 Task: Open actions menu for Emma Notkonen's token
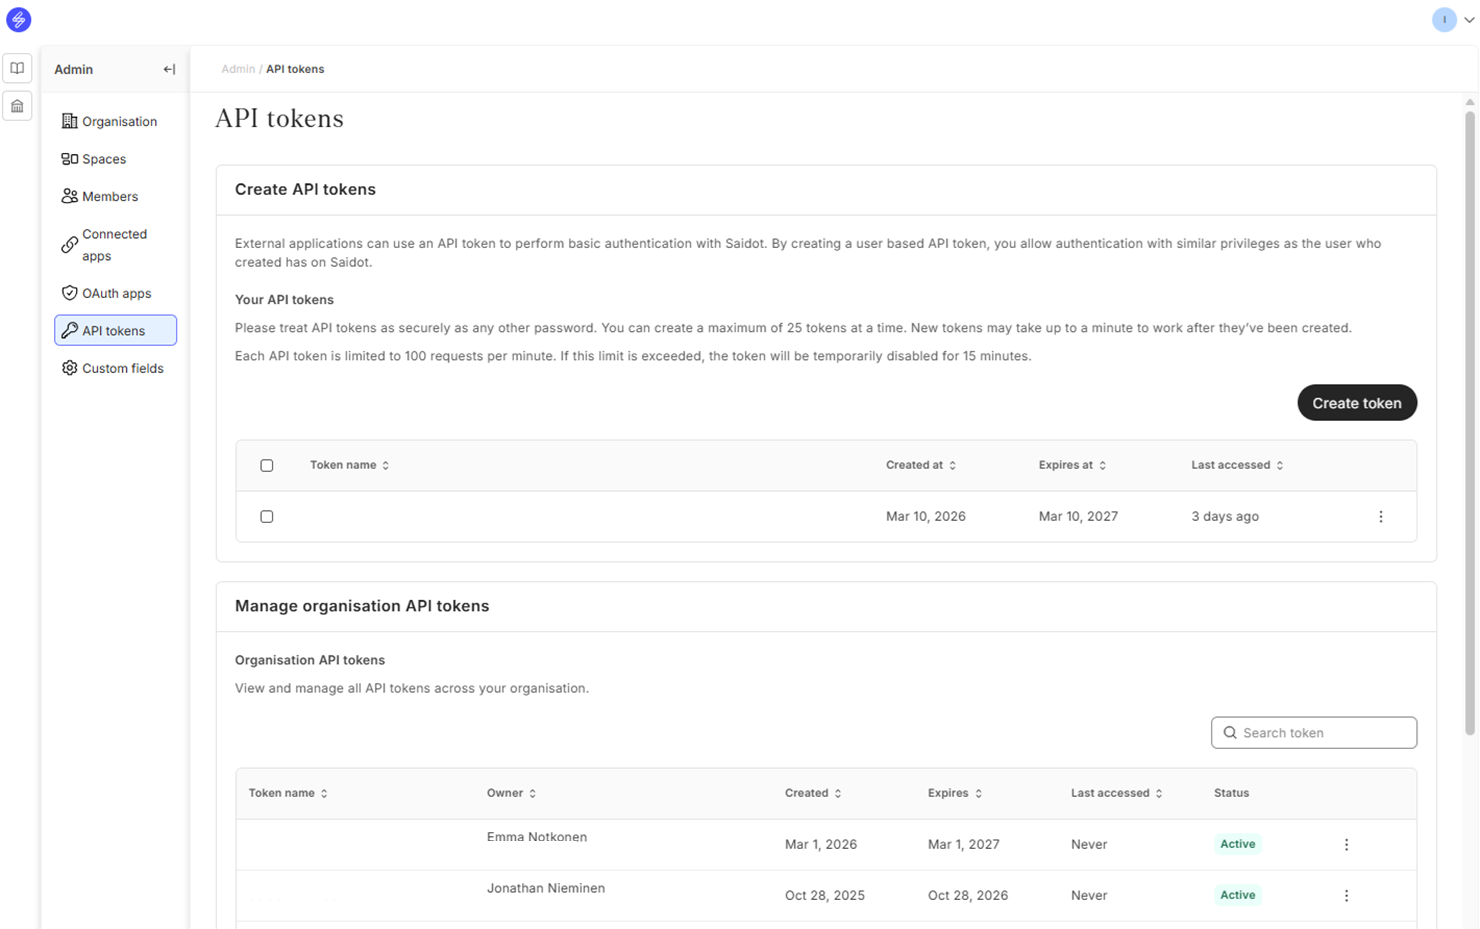pos(1346,845)
